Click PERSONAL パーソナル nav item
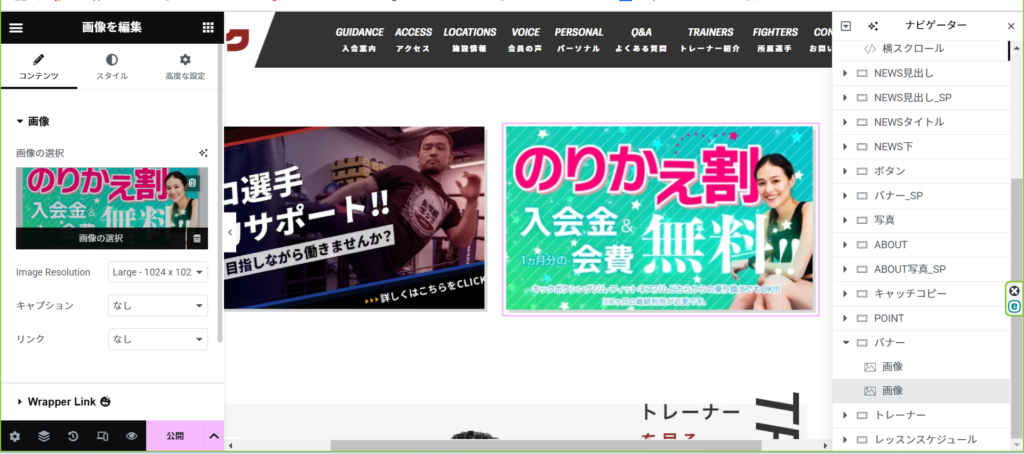 pos(579,39)
